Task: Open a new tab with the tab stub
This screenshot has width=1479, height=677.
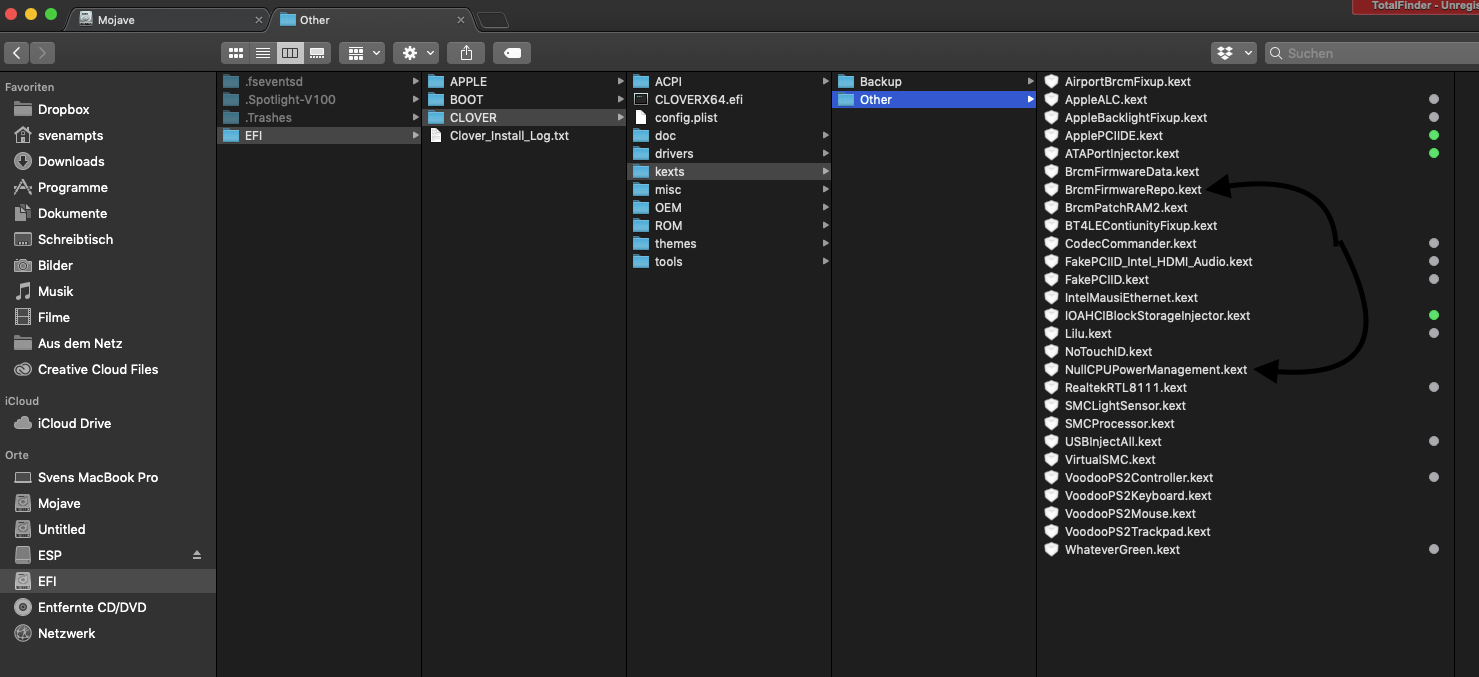Action: 493,20
